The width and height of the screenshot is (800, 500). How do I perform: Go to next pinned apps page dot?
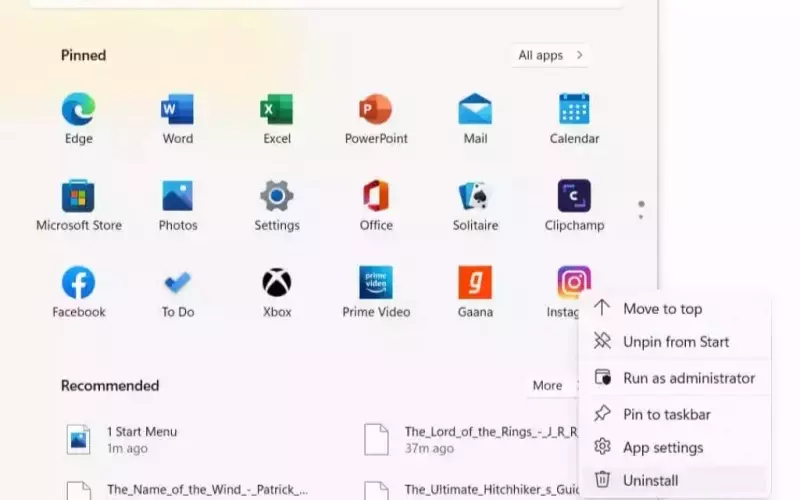click(641, 217)
